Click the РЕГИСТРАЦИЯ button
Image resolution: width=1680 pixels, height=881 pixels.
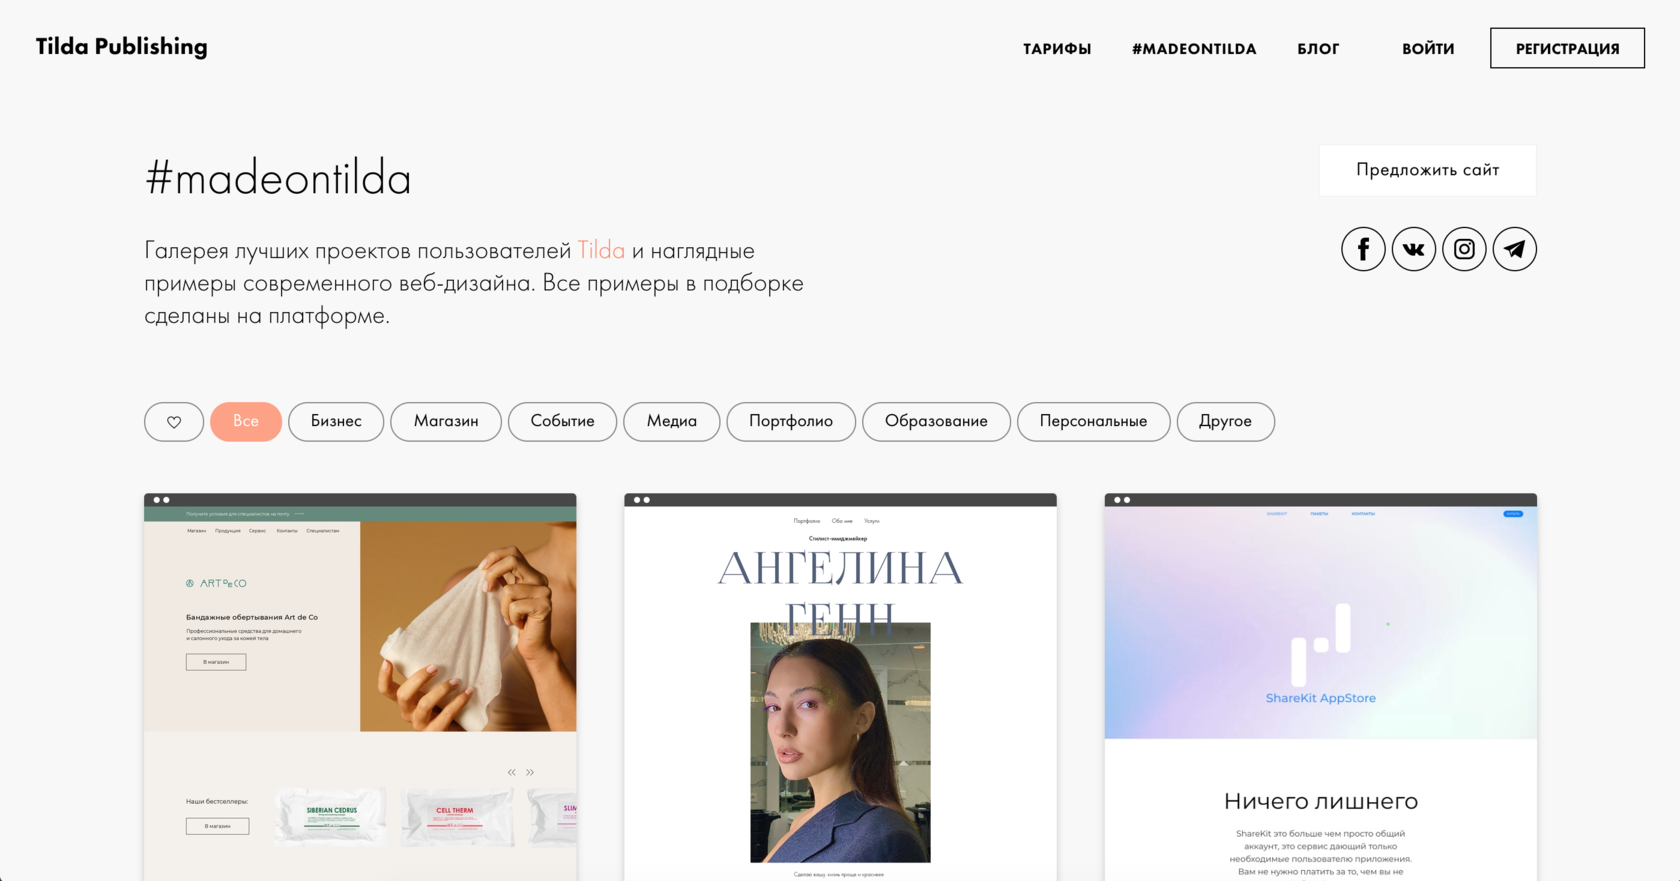pos(1567,48)
